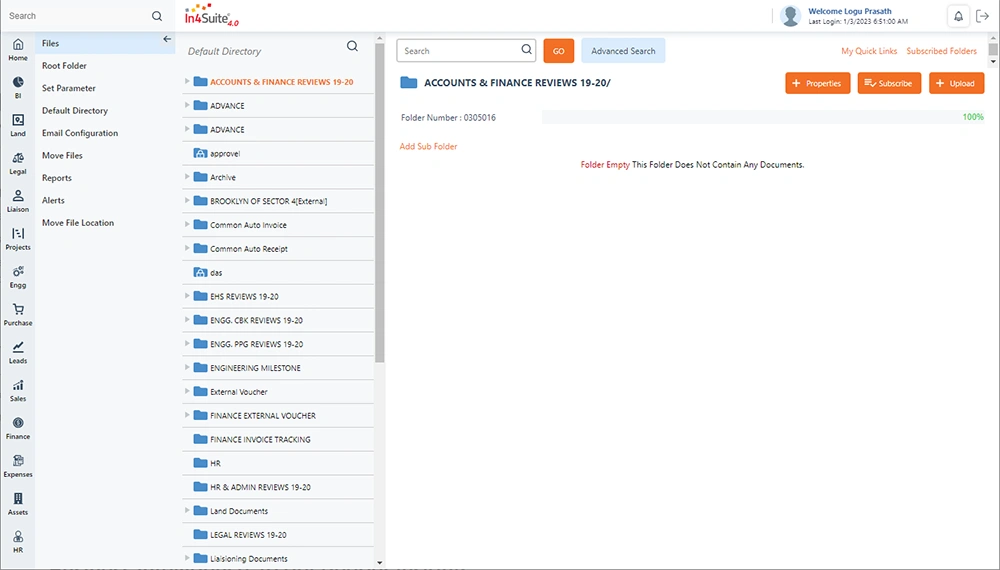Screen dimensions: 1000x570
Task: Select the FINANCE INVOICE TRACKING folder
Action: (x=260, y=440)
